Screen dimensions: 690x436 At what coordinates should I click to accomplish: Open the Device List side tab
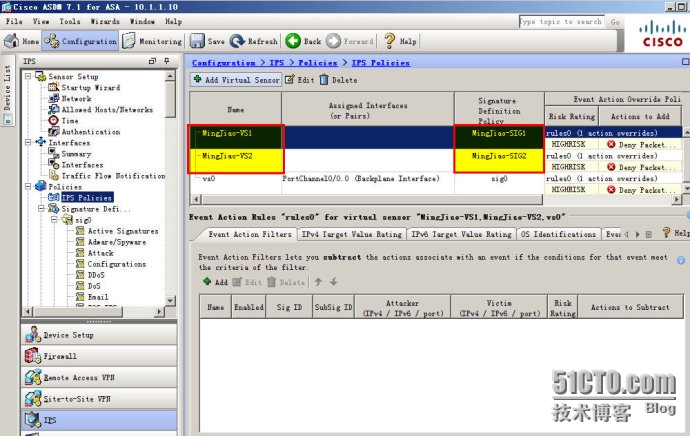[x=7, y=90]
